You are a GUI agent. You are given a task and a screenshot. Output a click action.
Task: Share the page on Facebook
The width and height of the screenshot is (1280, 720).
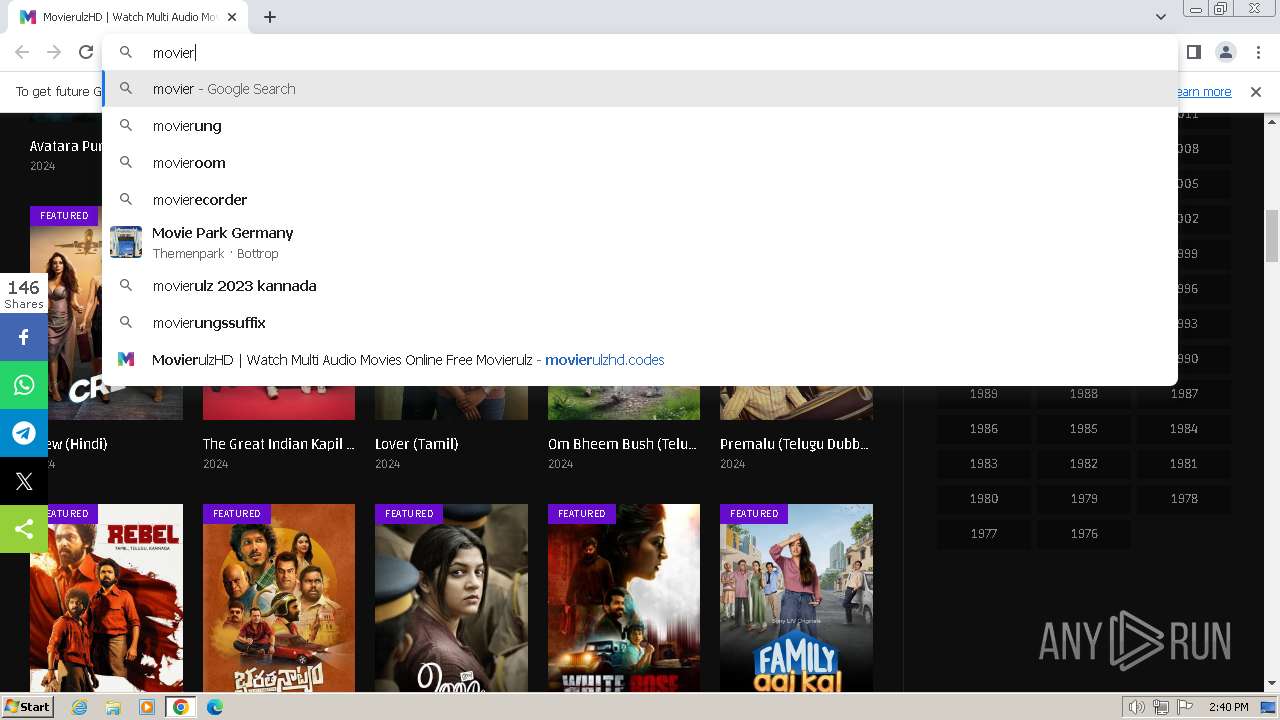pyautogui.click(x=24, y=337)
